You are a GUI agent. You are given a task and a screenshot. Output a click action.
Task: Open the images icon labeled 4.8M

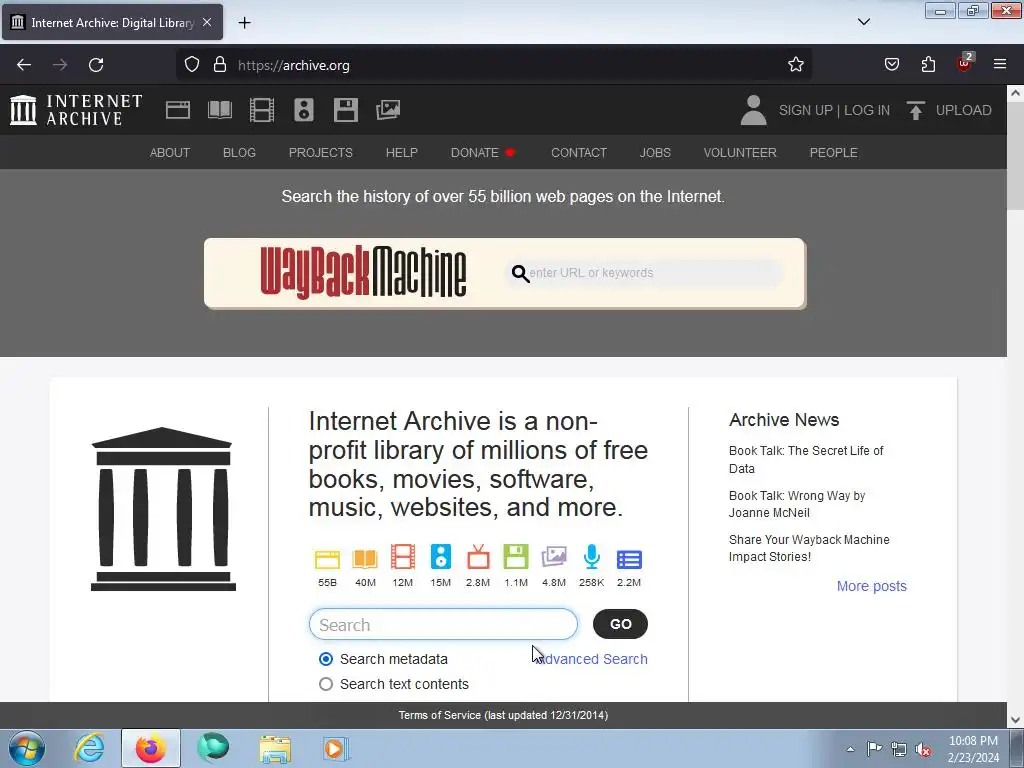pyautogui.click(x=554, y=558)
